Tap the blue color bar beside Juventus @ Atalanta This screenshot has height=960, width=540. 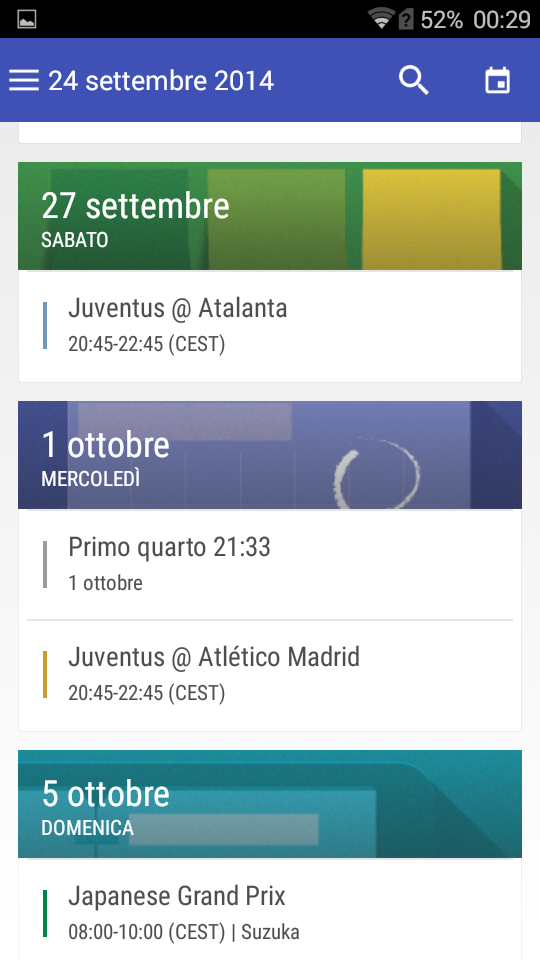[45, 326]
